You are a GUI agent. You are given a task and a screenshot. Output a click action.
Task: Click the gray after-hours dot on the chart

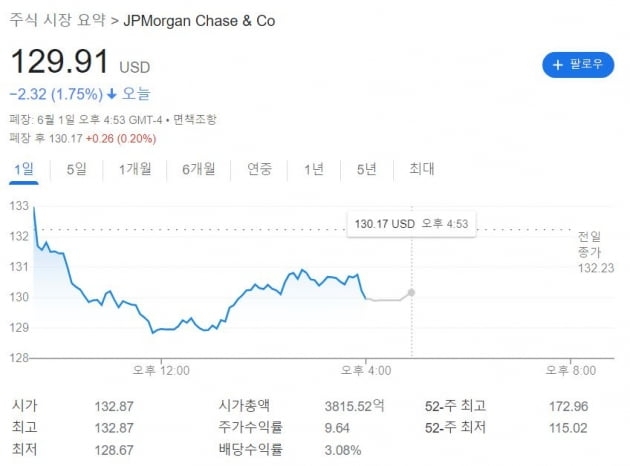(412, 292)
